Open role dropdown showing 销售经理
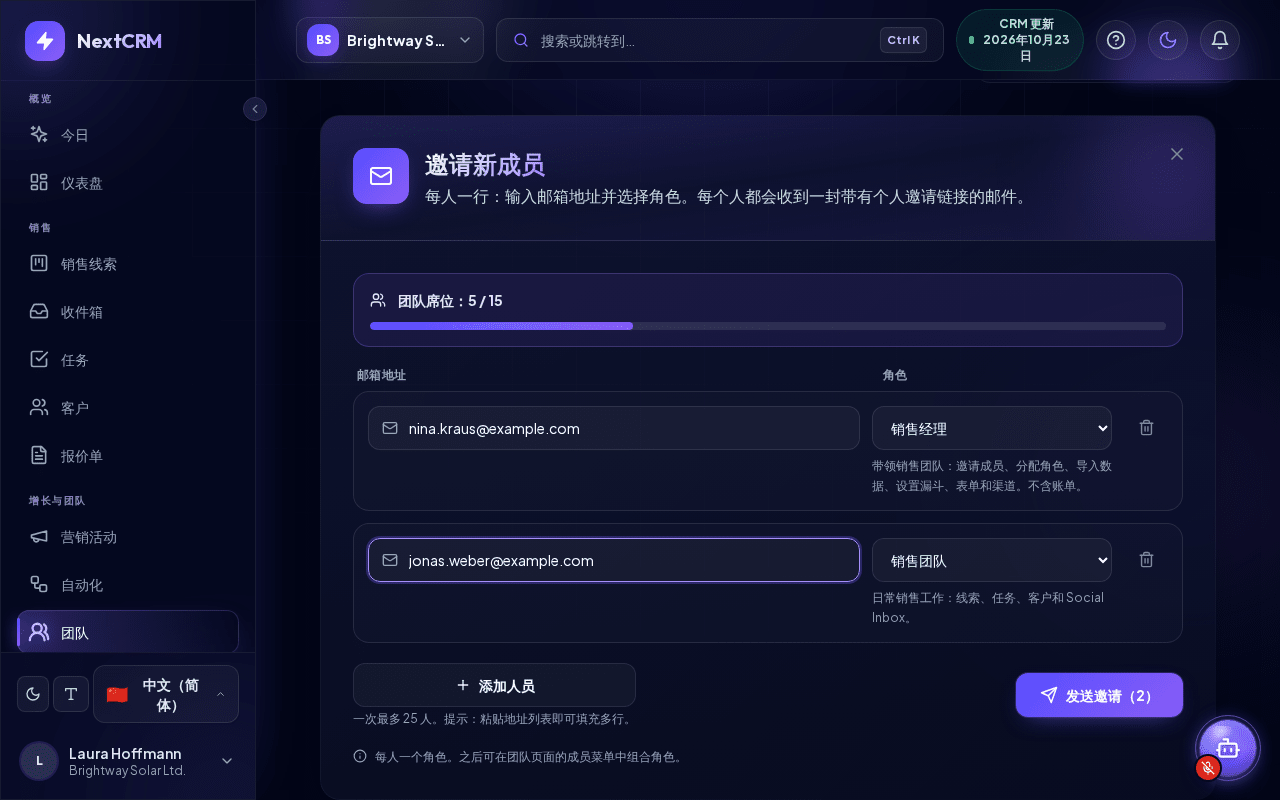This screenshot has height=800, width=1280. (x=992, y=428)
